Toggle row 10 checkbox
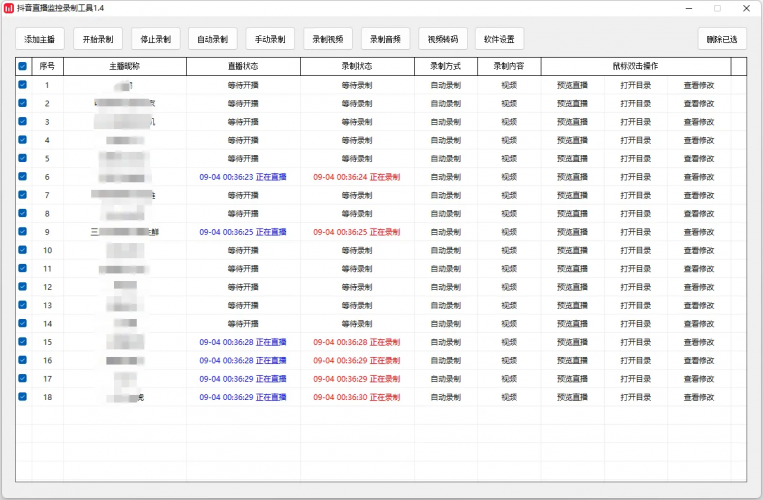The width and height of the screenshot is (763, 500). [22, 250]
